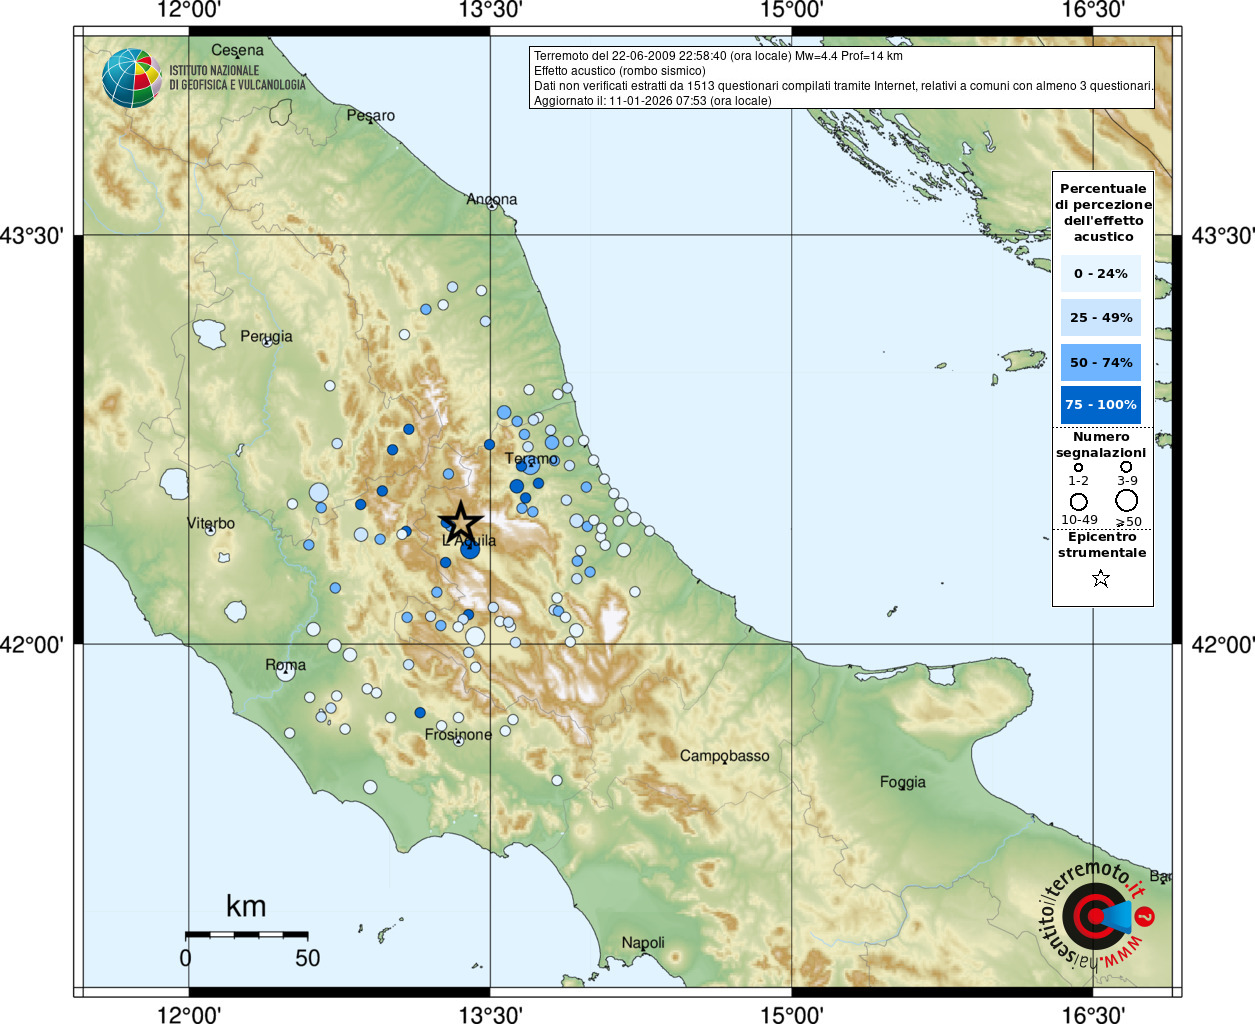Click the Ancona city label
This screenshot has width=1255, height=1024.
coord(492,199)
